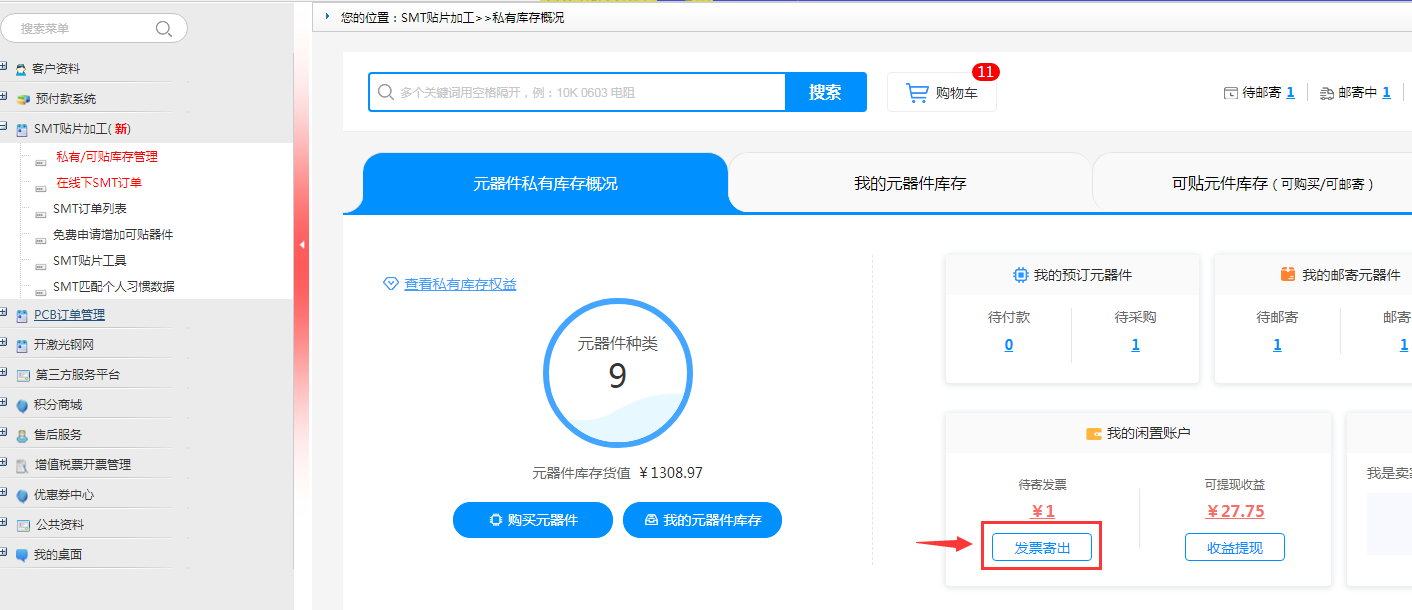Collapse the SMT贴片加工 tree node
Screen dimensions: 1412x610
pyautogui.click(x=4, y=128)
